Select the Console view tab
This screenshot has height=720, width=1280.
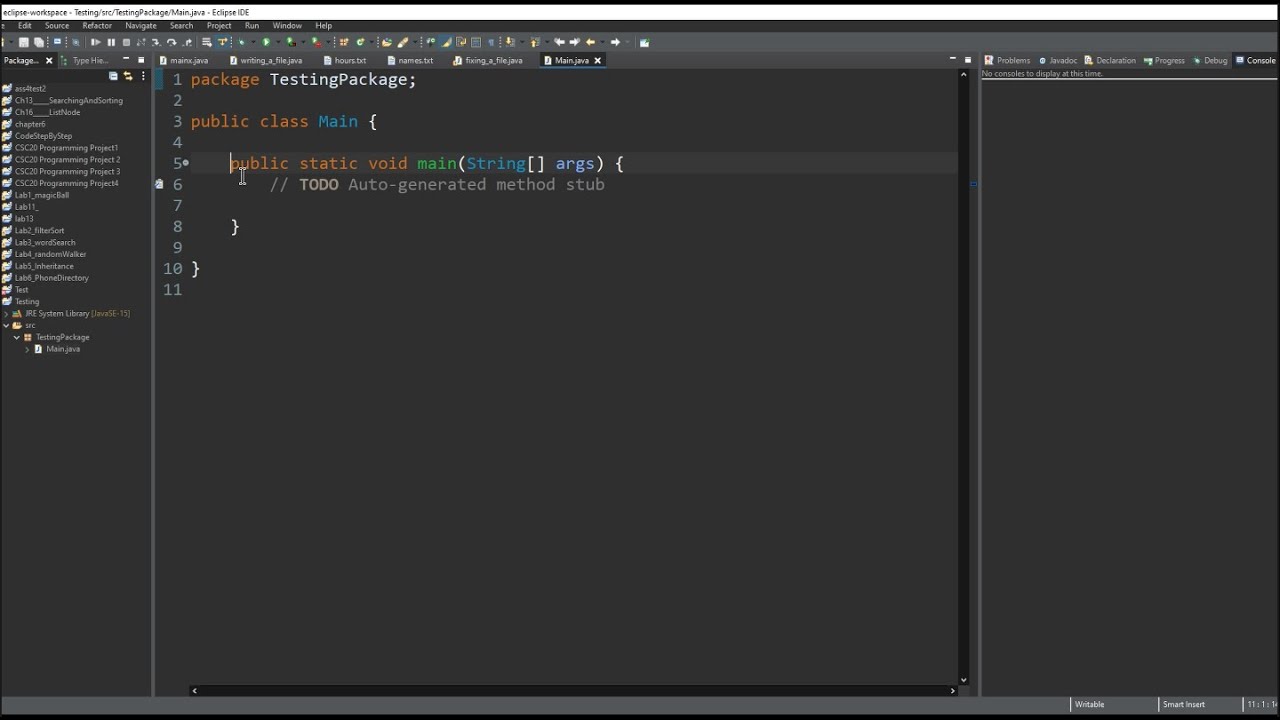pos(1256,61)
